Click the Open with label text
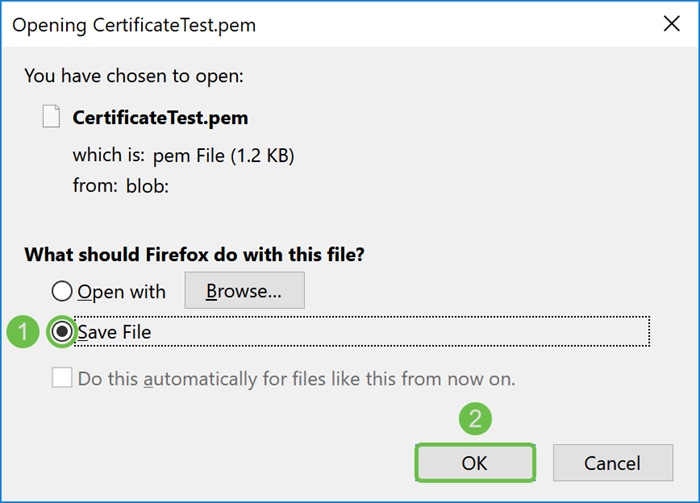The image size is (700, 503). click(121, 292)
